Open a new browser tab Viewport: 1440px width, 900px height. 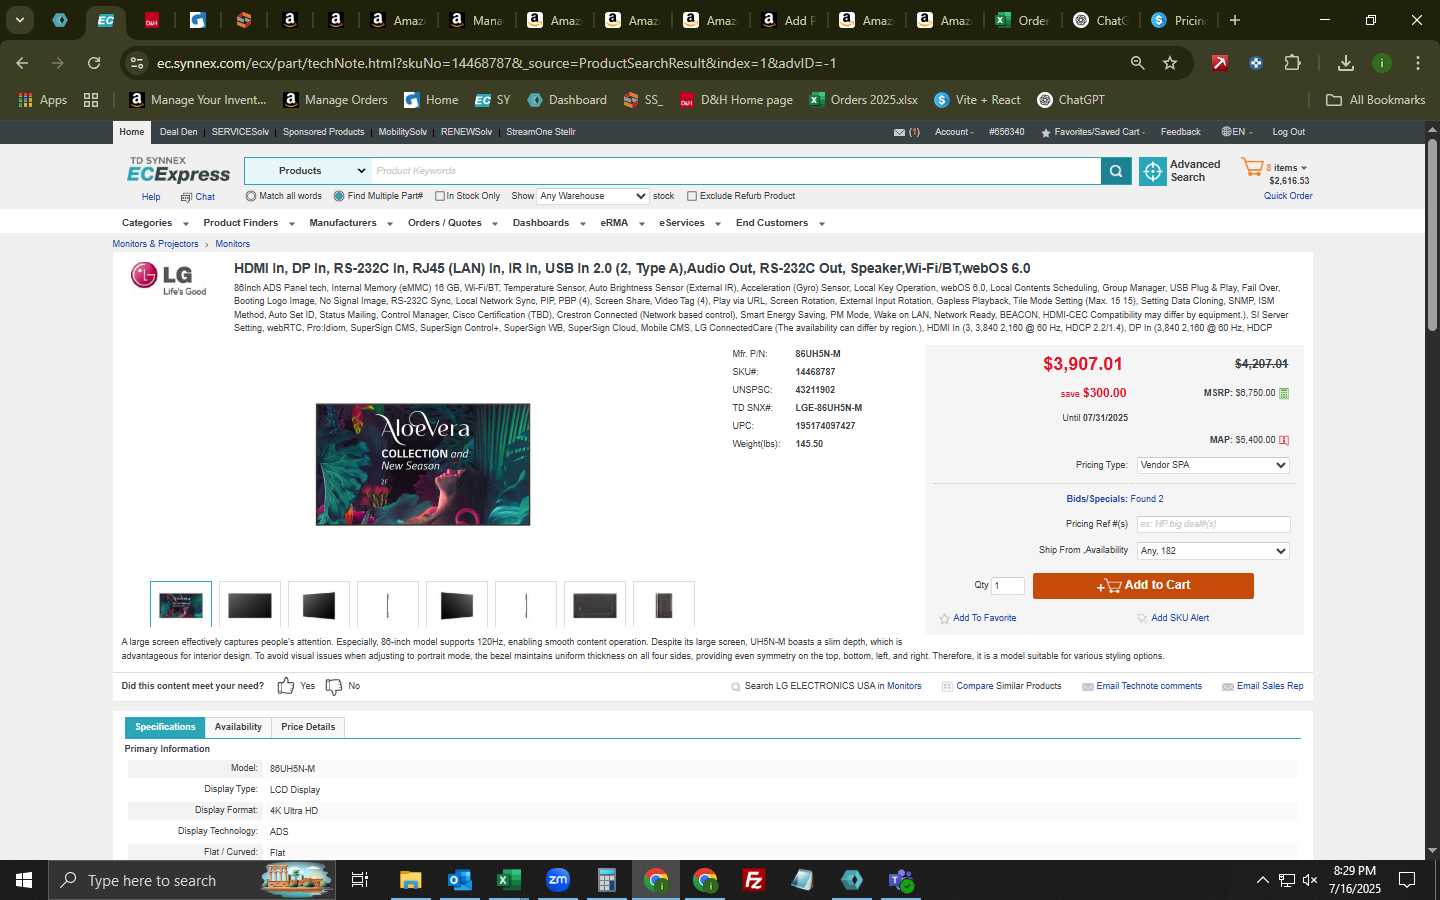tap(1235, 20)
